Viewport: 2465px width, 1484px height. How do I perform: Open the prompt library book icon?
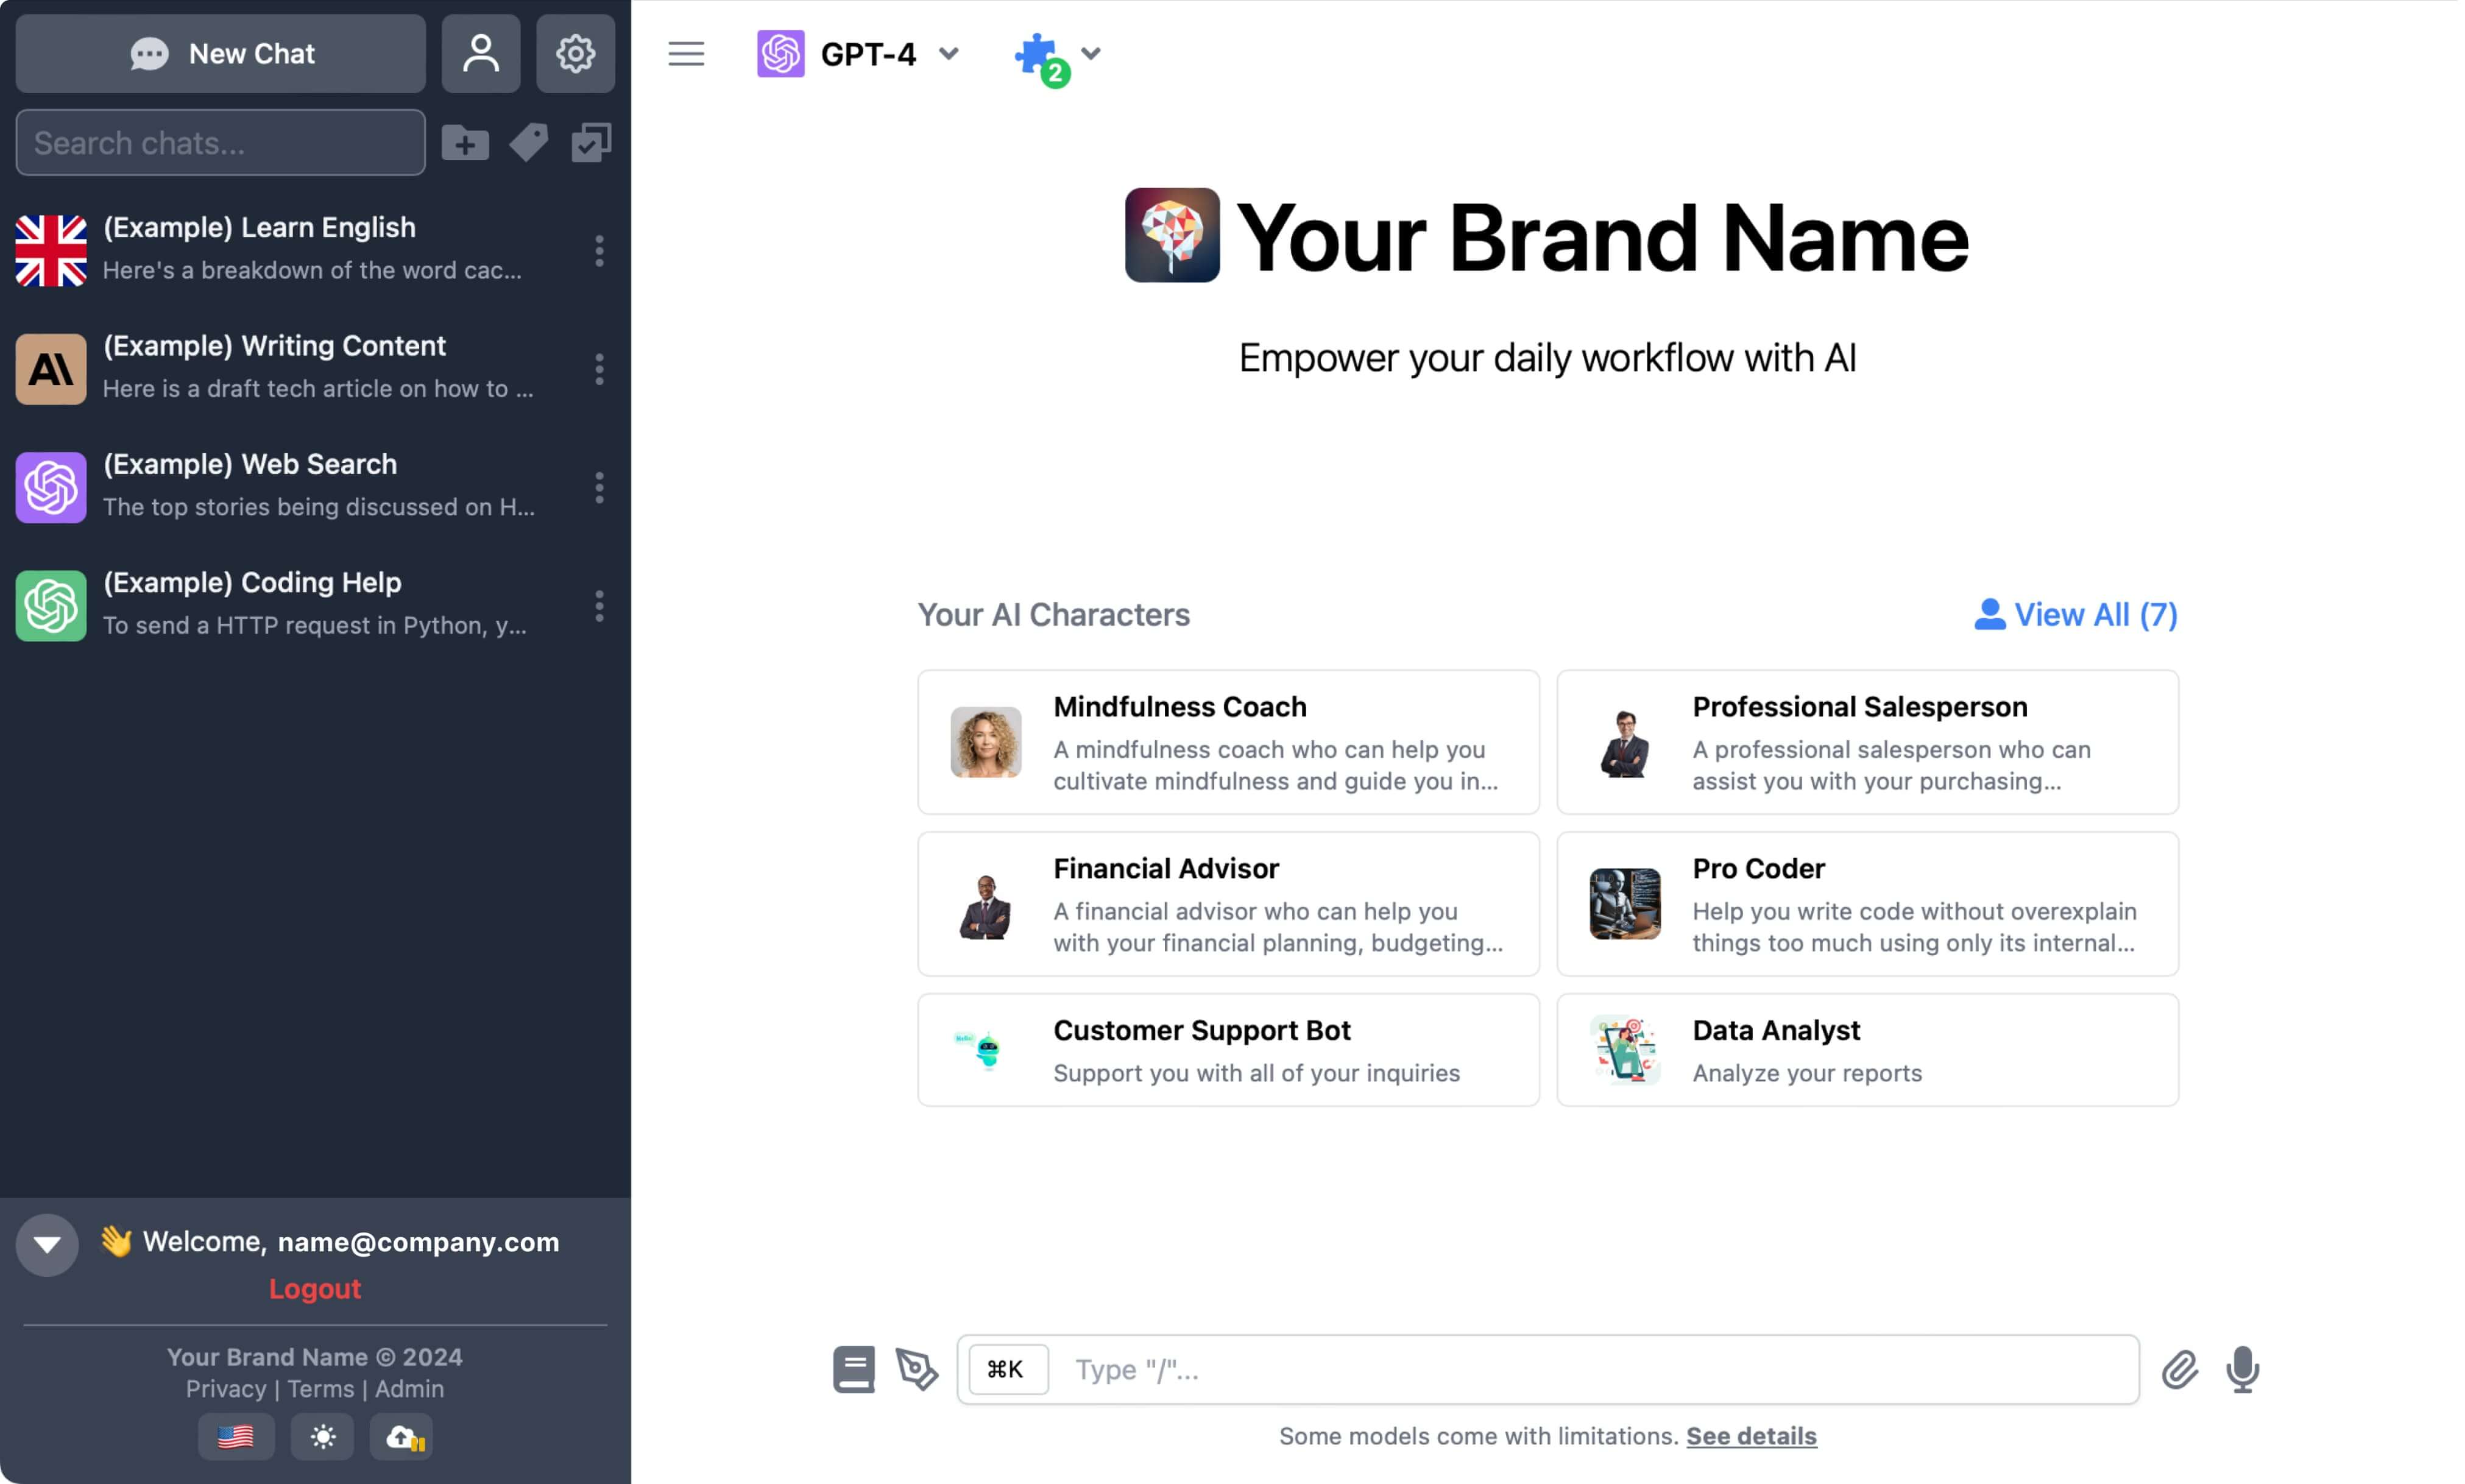tap(854, 1369)
